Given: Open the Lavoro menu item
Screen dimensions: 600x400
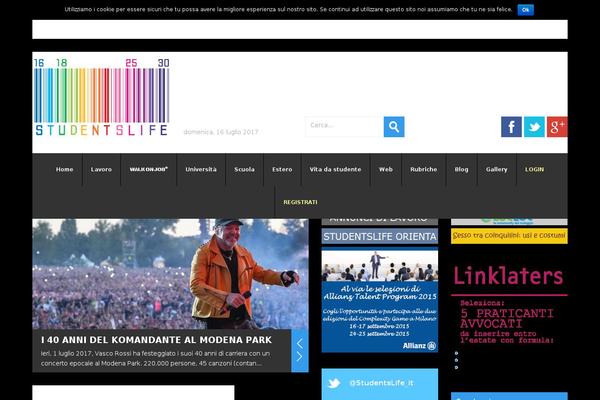Looking at the screenshot, I should point(101,169).
